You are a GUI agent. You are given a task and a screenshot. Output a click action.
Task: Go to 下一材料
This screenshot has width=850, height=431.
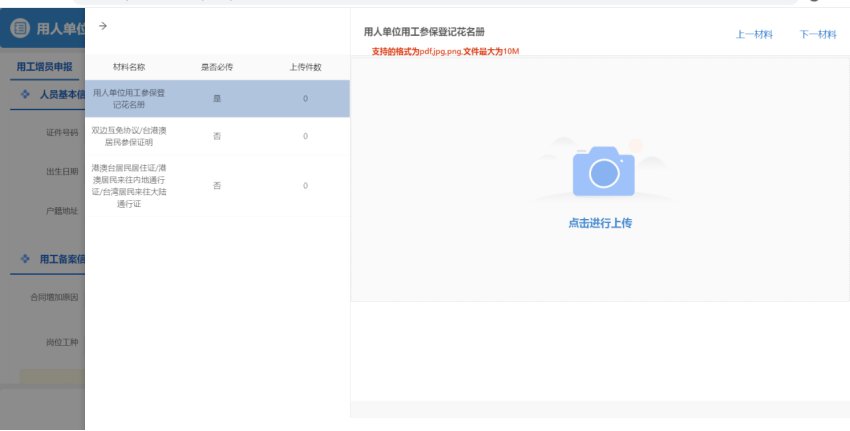pyautogui.click(x=818, y=35)
